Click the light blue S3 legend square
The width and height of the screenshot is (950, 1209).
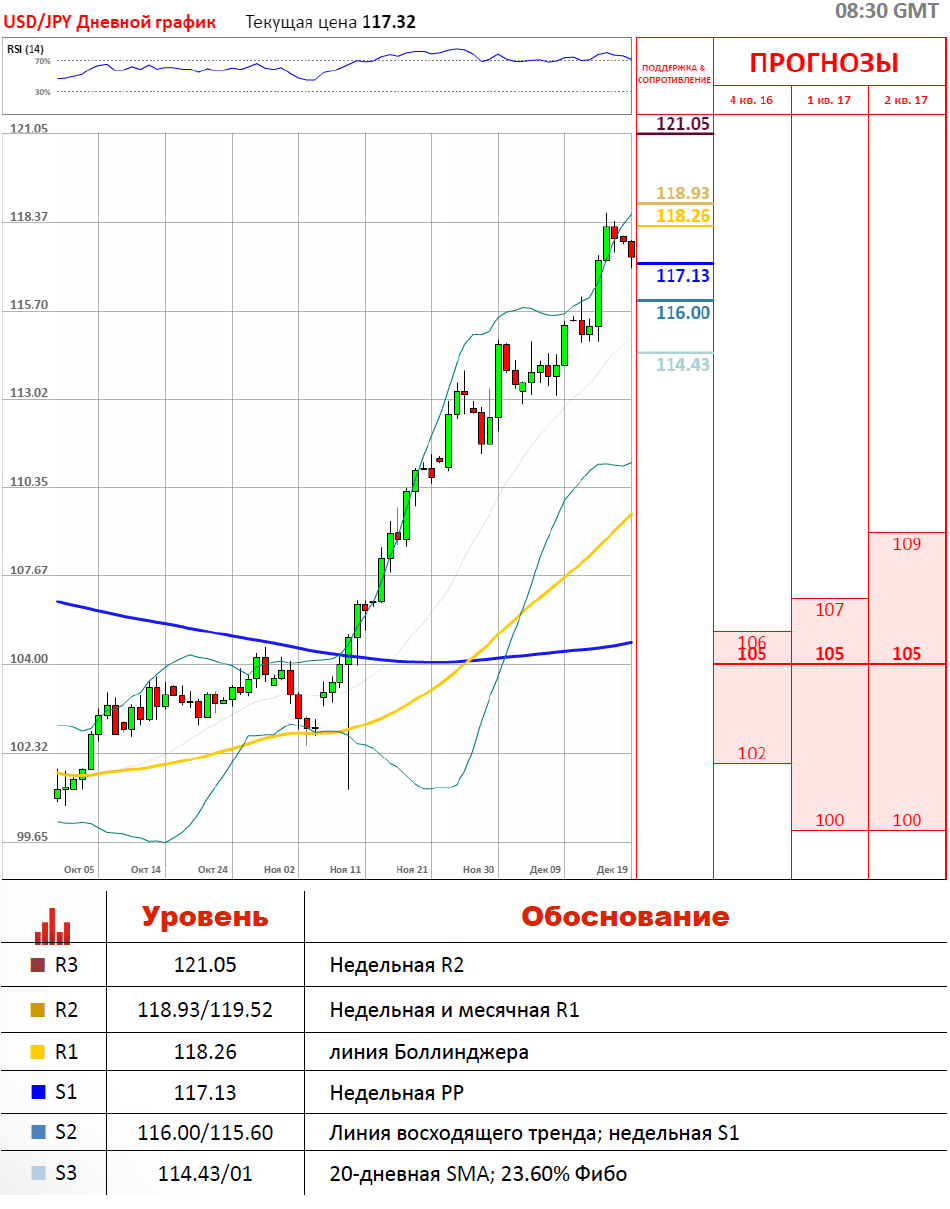tap(38, 1174)
